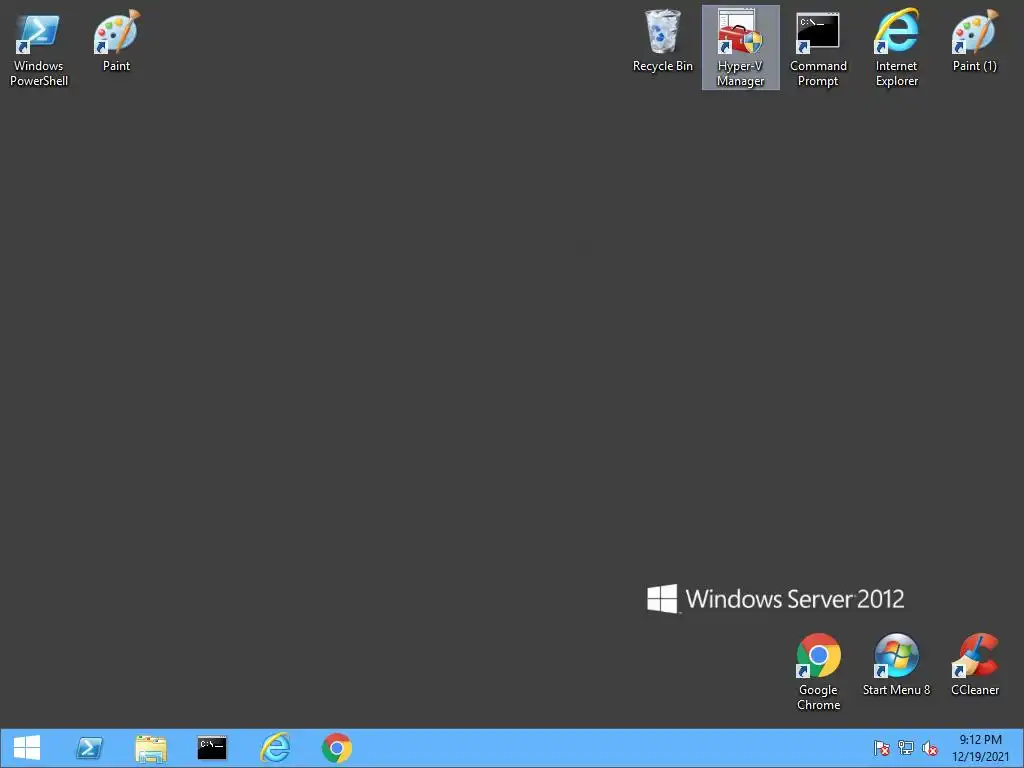The image size is (1024, 768).
Task: Select the Command Prompt desktop shortcut
Action: coord(818,48)
